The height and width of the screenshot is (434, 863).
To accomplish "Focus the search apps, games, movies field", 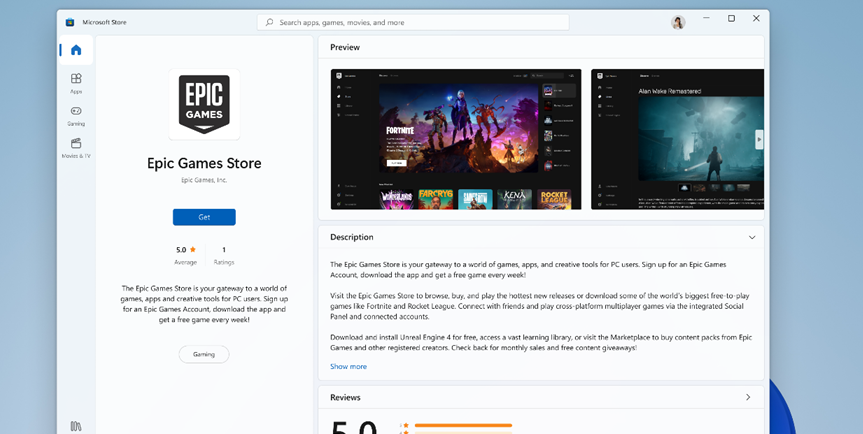I will (x=413, y=23).
